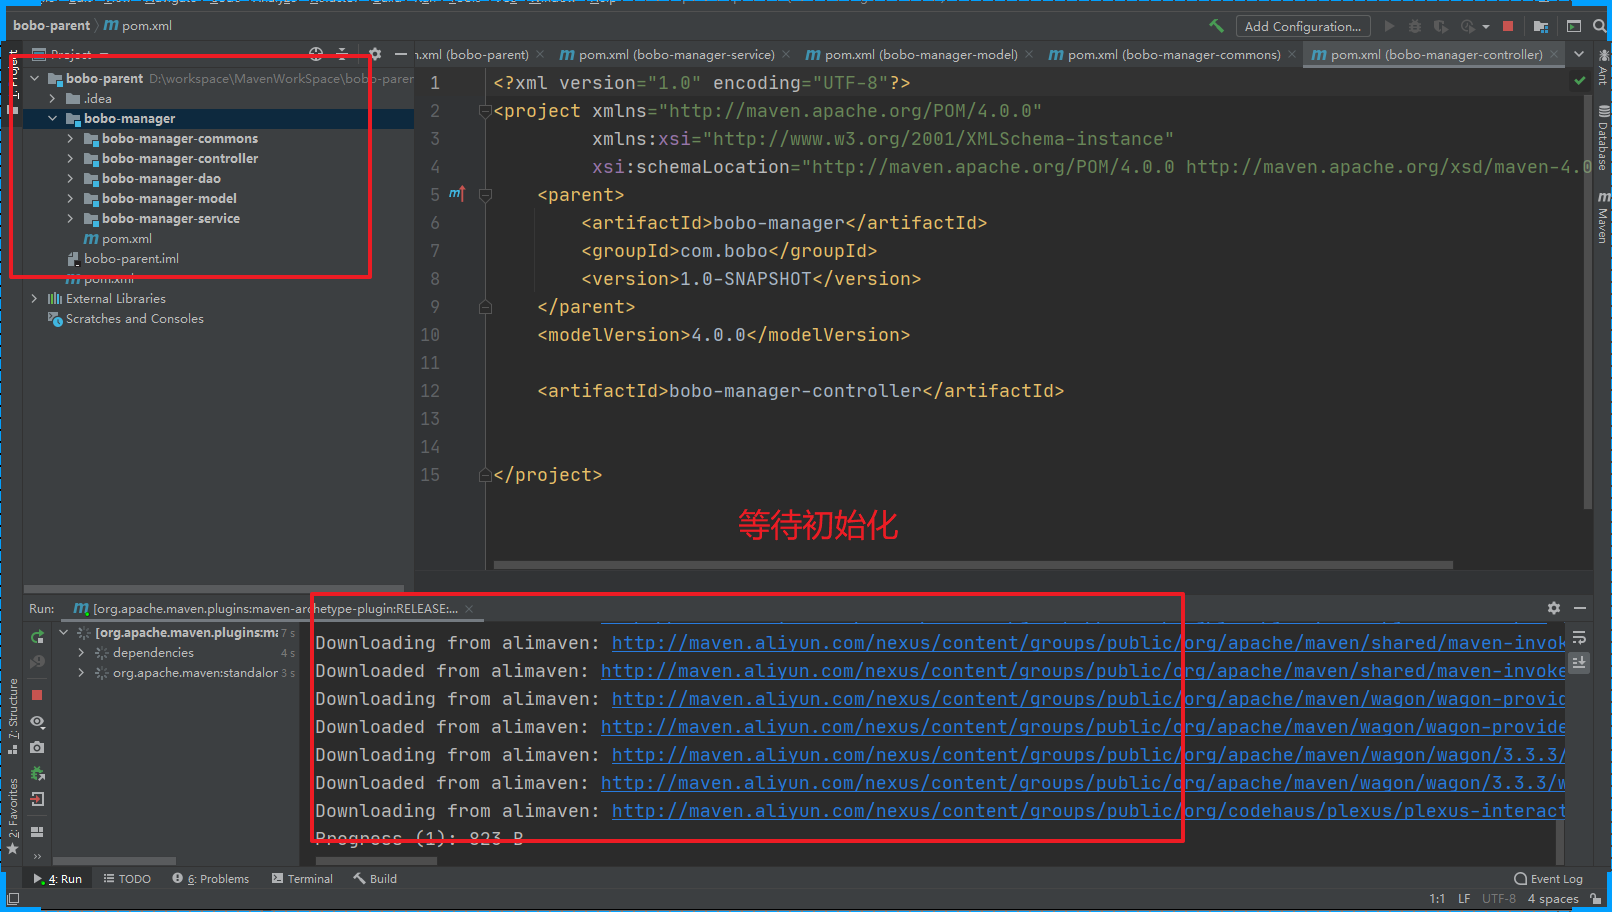
Task: Expand bobo-manager-controller module
Action: (70, 158)
